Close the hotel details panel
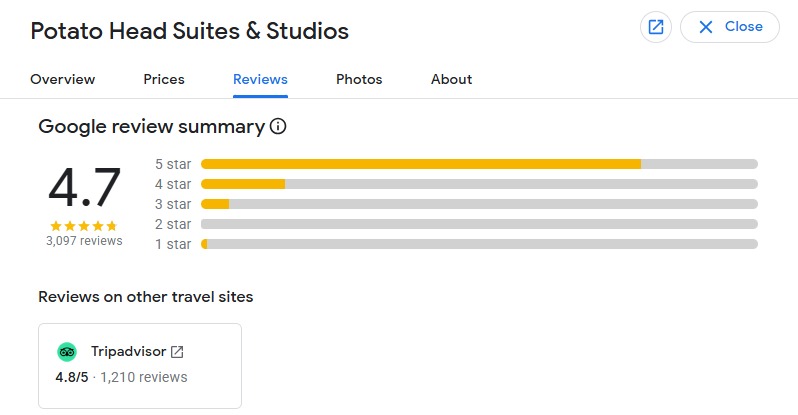The width and height of the screenshot is (798, 415). (x=729, y=27)
